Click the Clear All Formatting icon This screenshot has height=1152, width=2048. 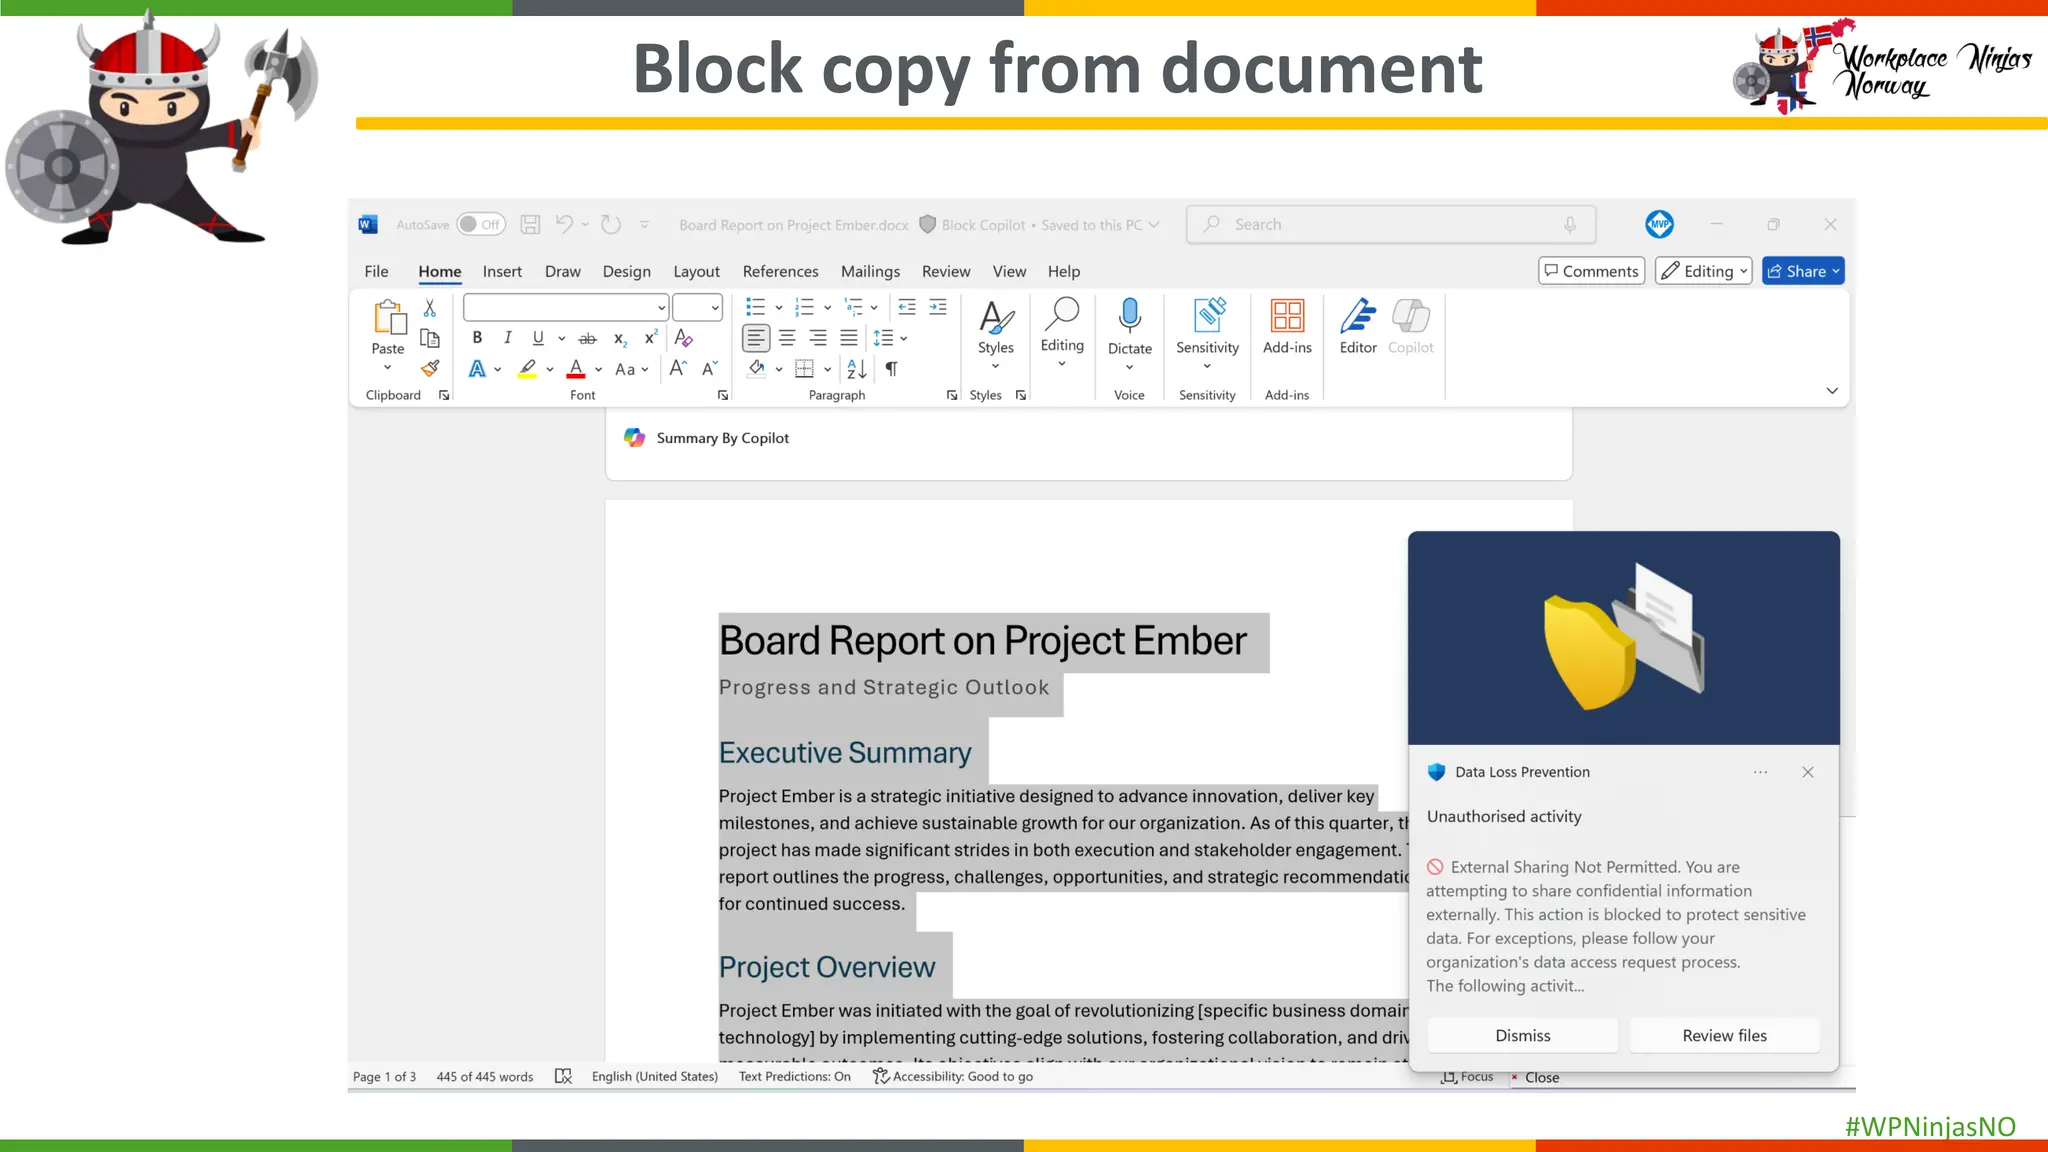pos(683,338)
